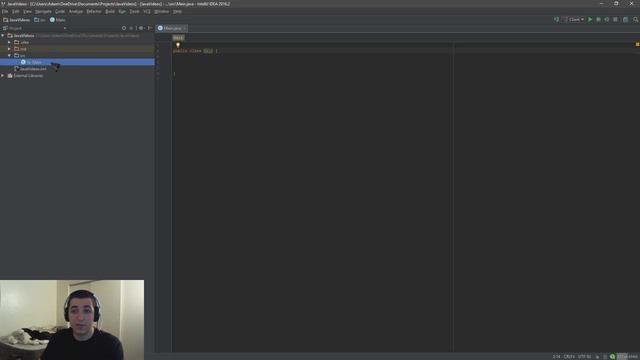Run the Clock configuration with green play

[590, 20]
